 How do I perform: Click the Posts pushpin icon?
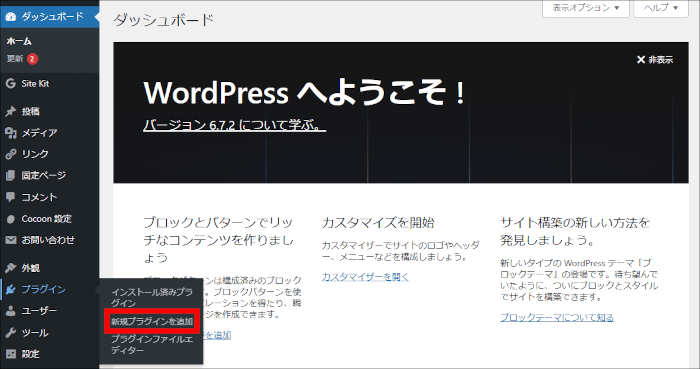11,111
